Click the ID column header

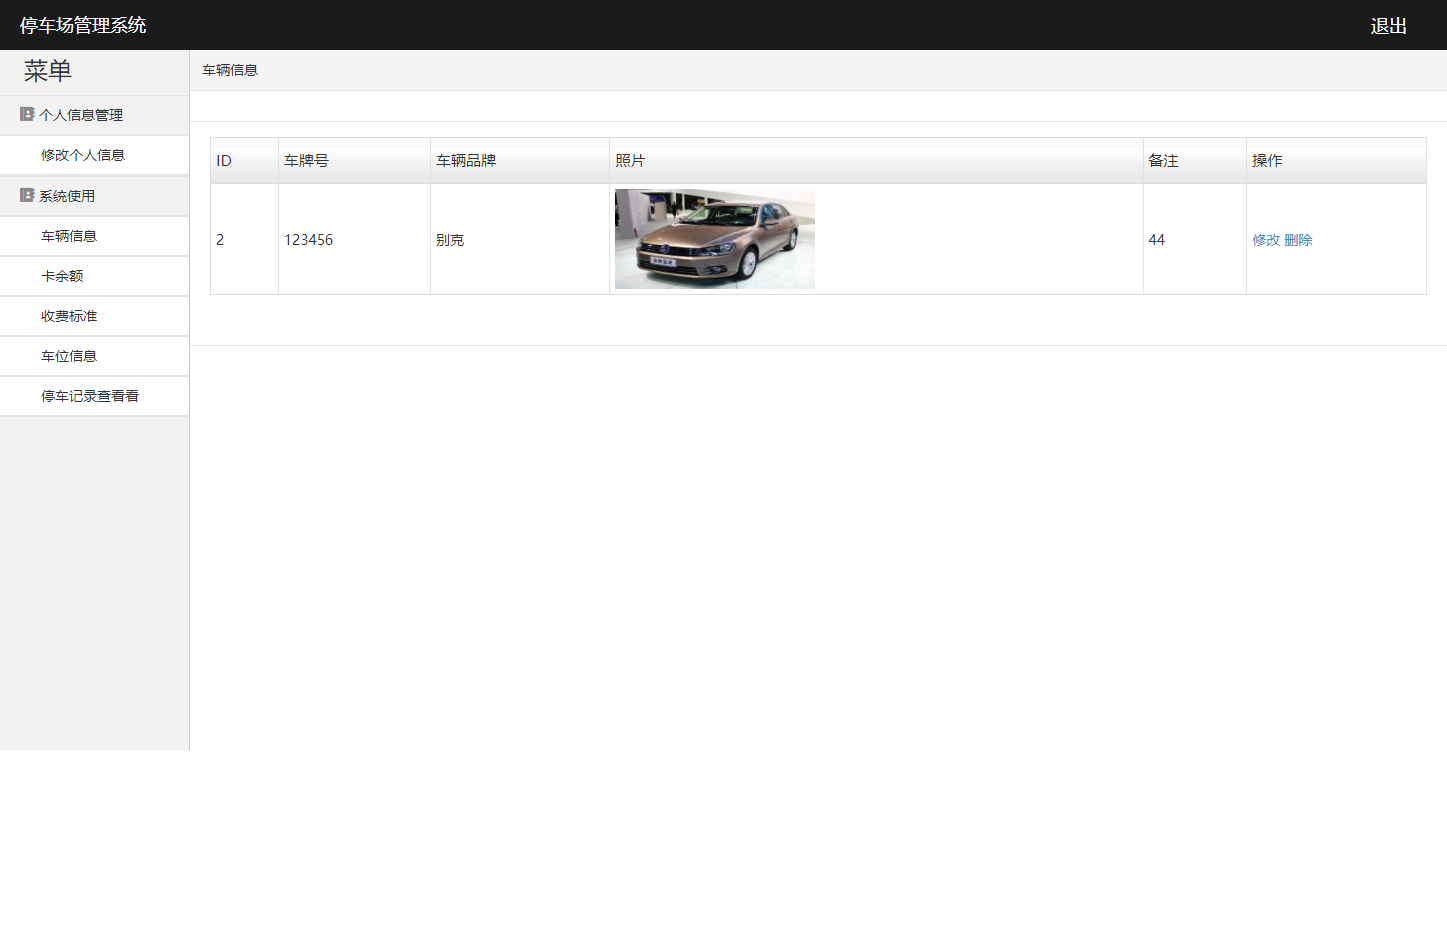click(224, 160)
